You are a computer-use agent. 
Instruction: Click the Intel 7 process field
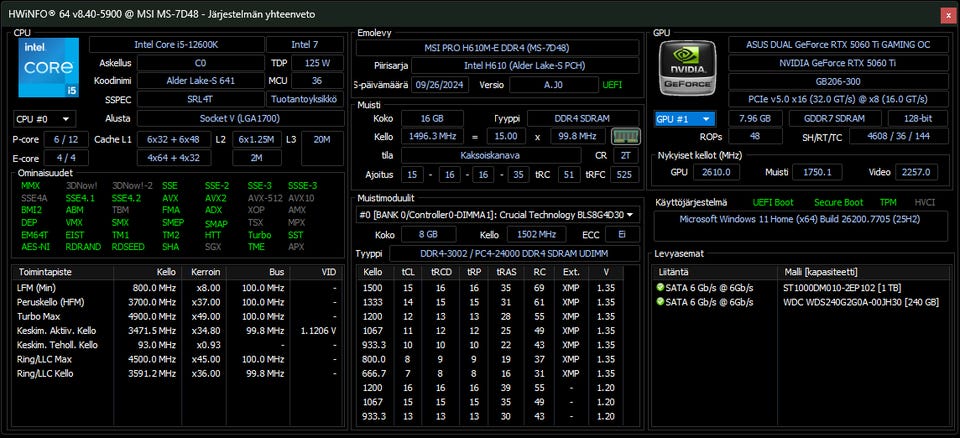305,45
